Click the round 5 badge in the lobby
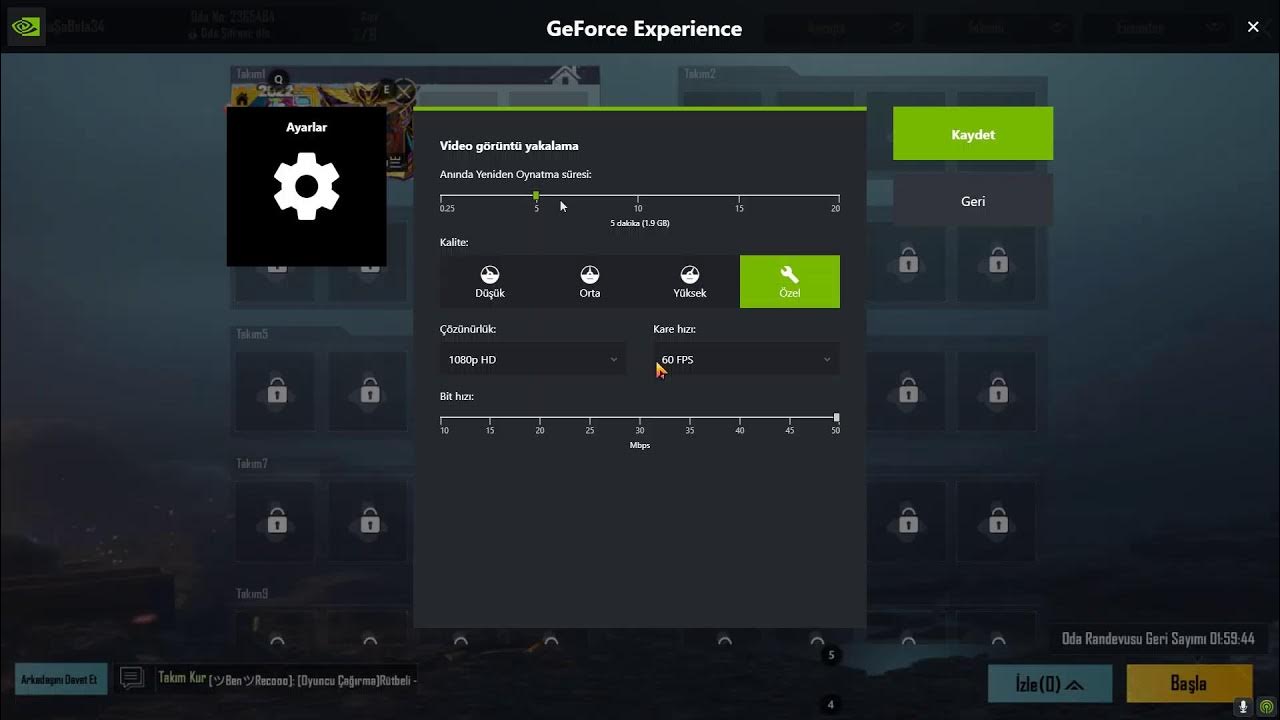The width and height of the screenshot is (1280, 720). (831, 655)
